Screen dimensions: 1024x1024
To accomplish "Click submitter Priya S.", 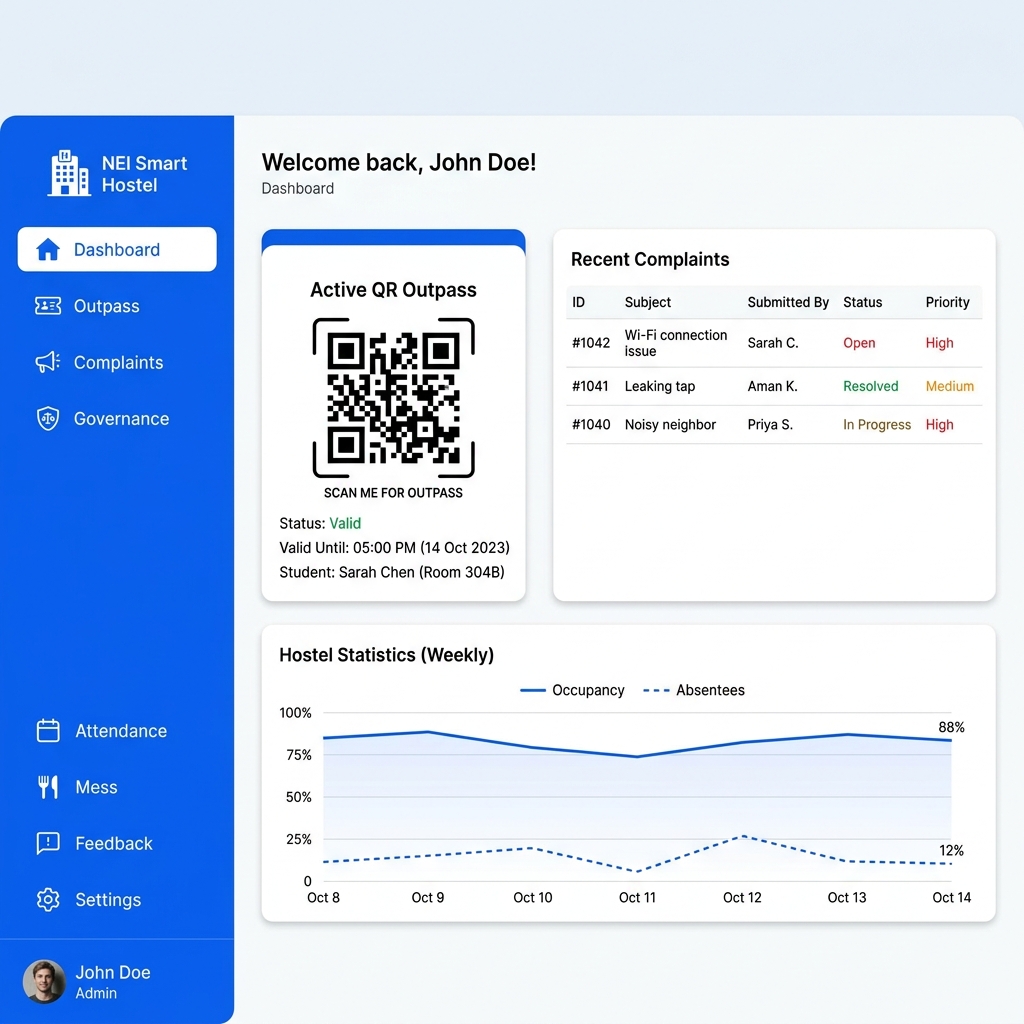I will 770,424.
